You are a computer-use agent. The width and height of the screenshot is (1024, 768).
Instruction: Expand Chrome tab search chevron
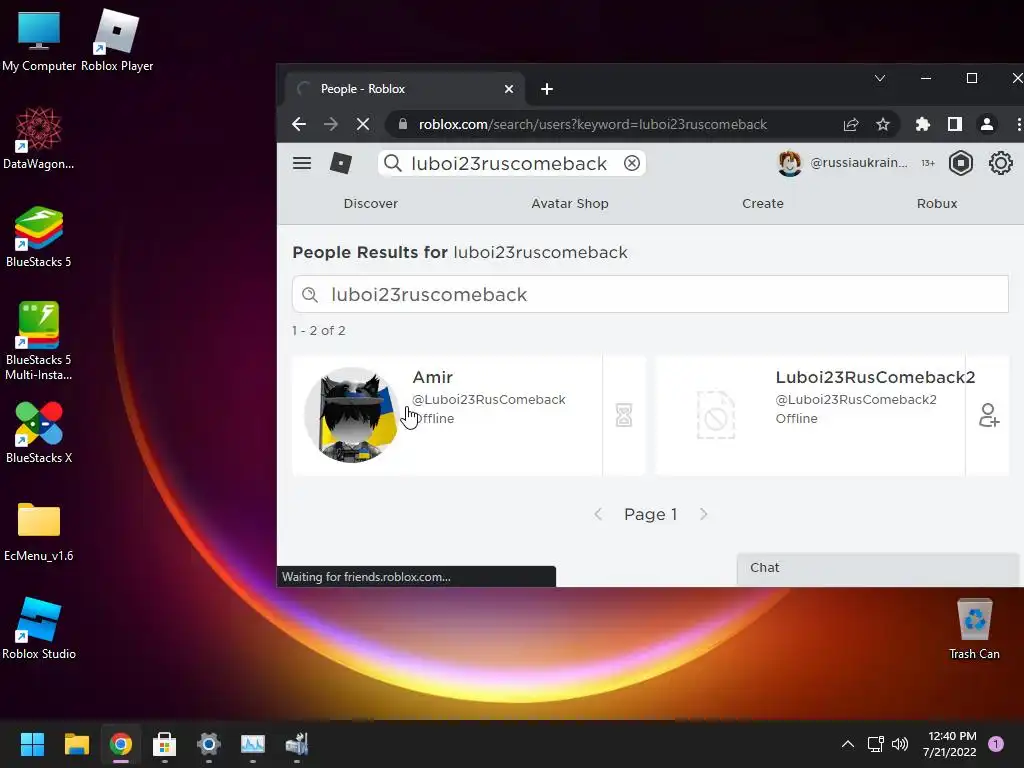(x=880, y=78)
